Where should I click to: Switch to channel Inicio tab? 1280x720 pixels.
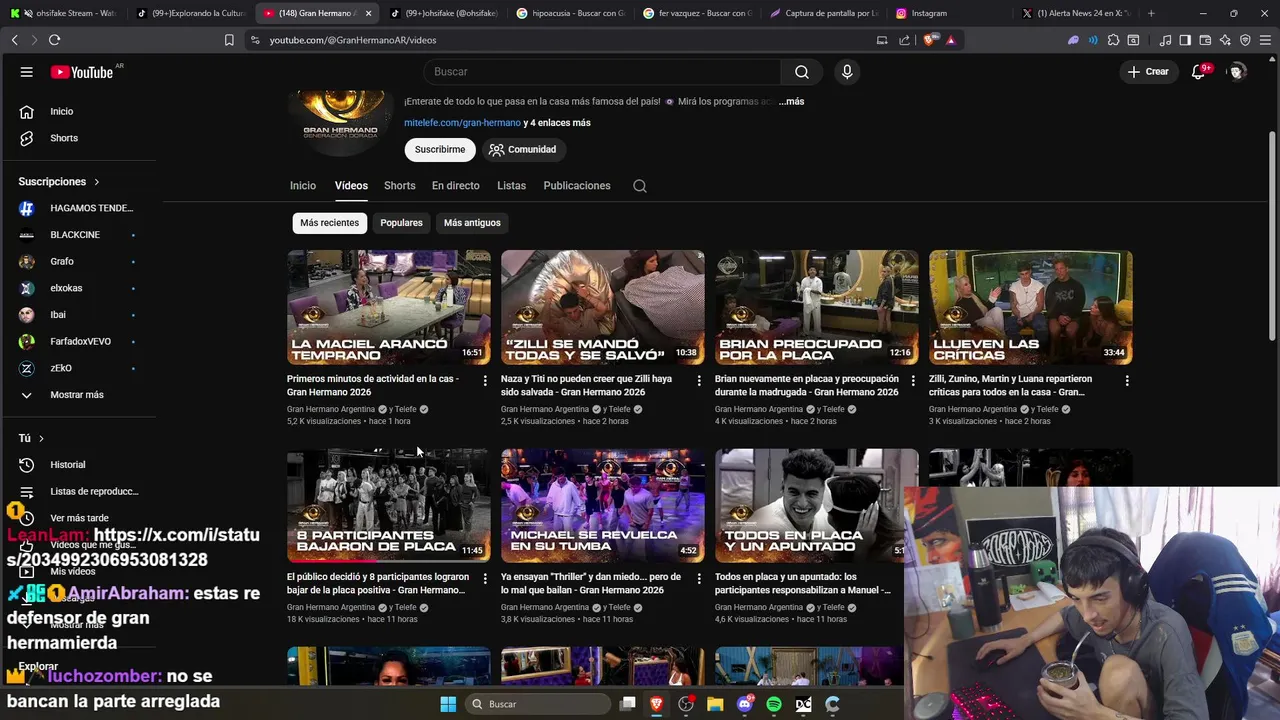303,186
